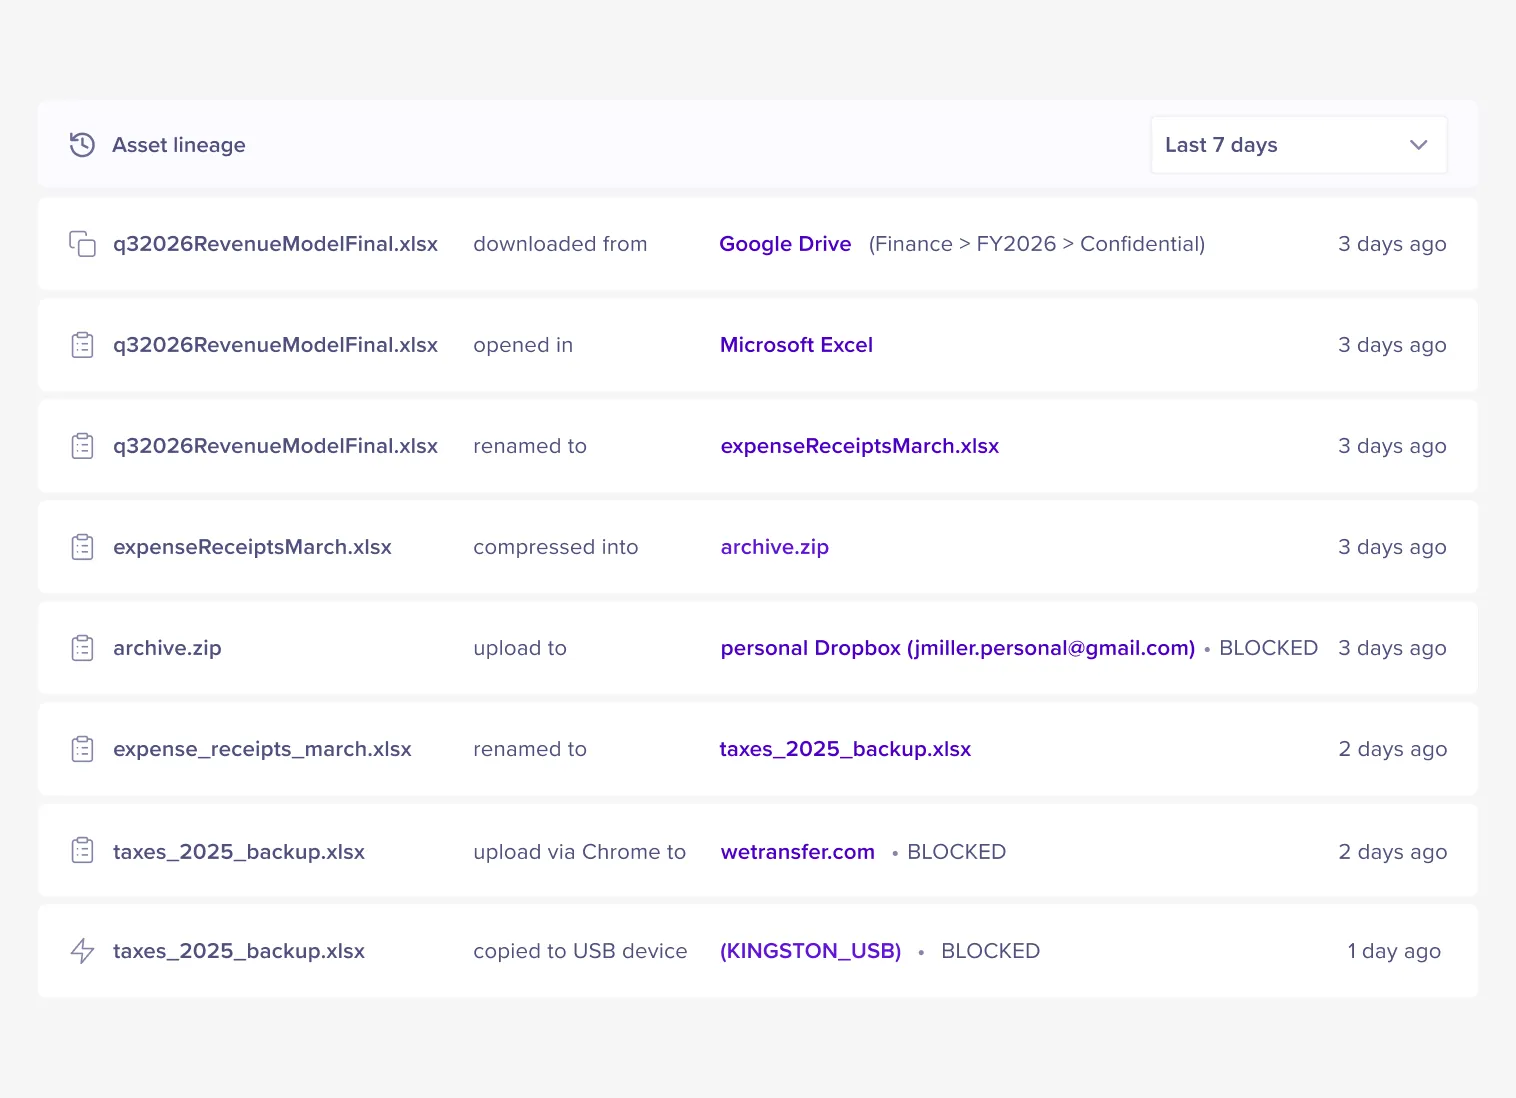The width and height of the screenshot is (1516, 1098).
Task: Click the taxes_2025_backup.xlsx link in the renamed row
Action: pyautogui.click(x=845, y=749)
